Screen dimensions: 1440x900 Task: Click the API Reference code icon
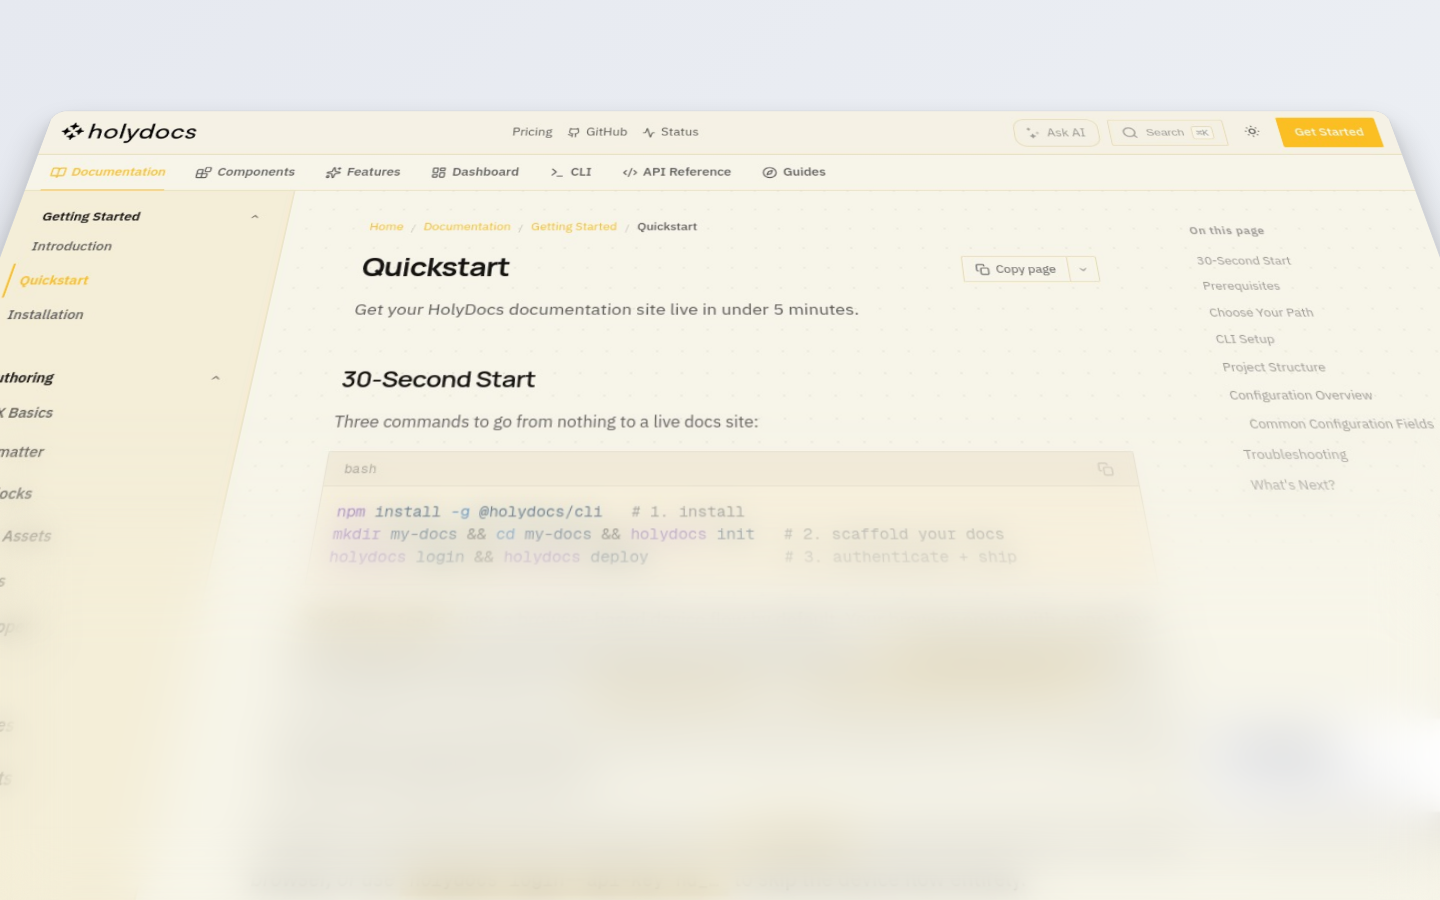click(x=630, y=173)
